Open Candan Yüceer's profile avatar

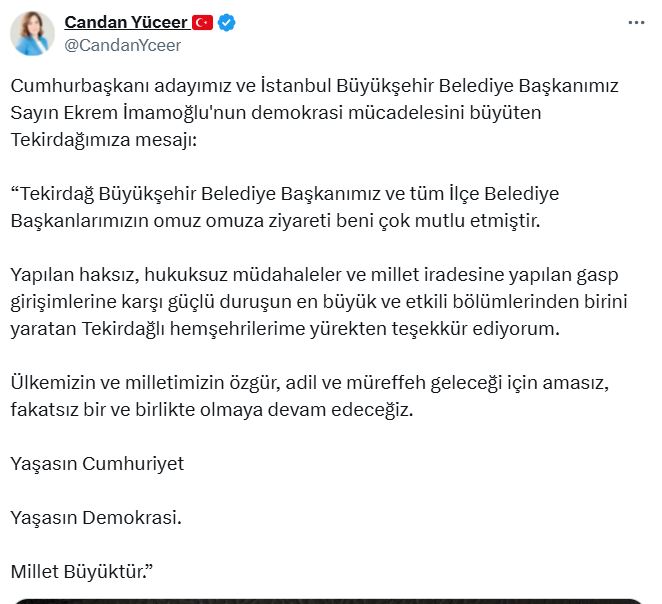click(33, 33)
